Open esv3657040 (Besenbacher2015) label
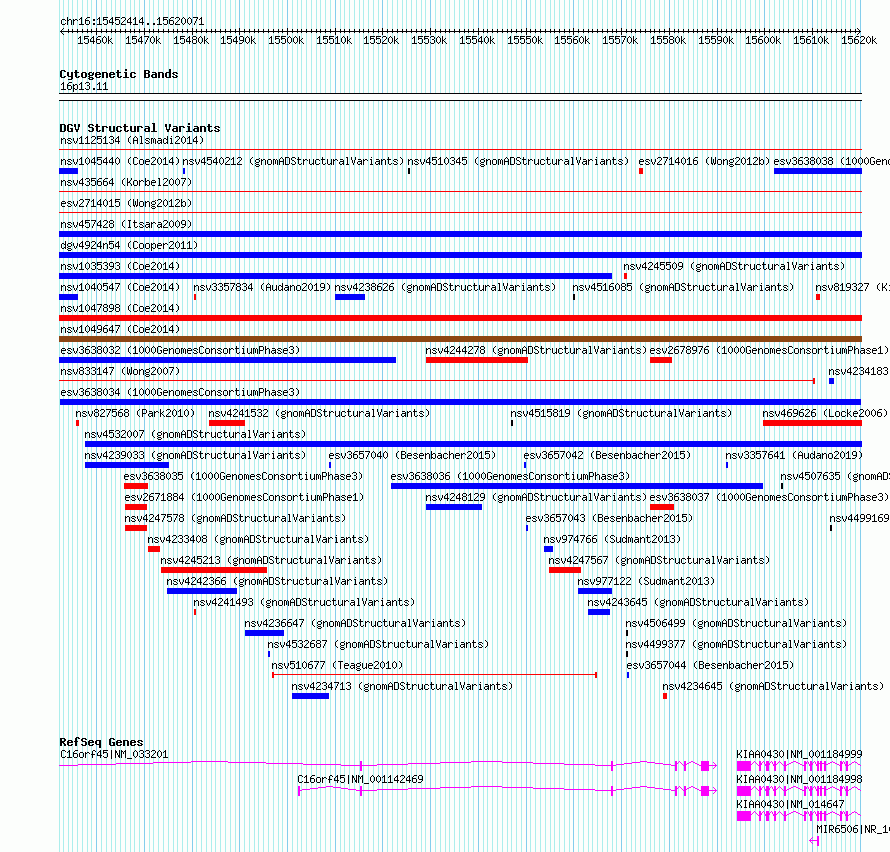890x852 pixels. pos(412,455)
